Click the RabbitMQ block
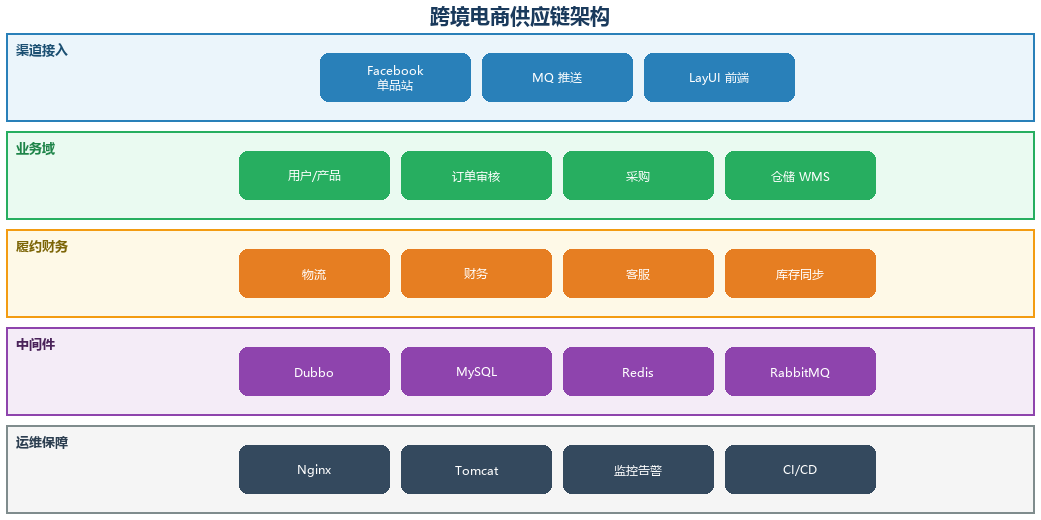 pyautogui.click(x=800, y=371)
